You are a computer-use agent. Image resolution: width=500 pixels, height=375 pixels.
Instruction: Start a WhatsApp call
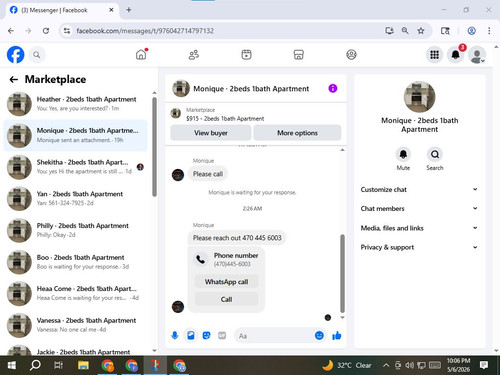tap(226, 282)
